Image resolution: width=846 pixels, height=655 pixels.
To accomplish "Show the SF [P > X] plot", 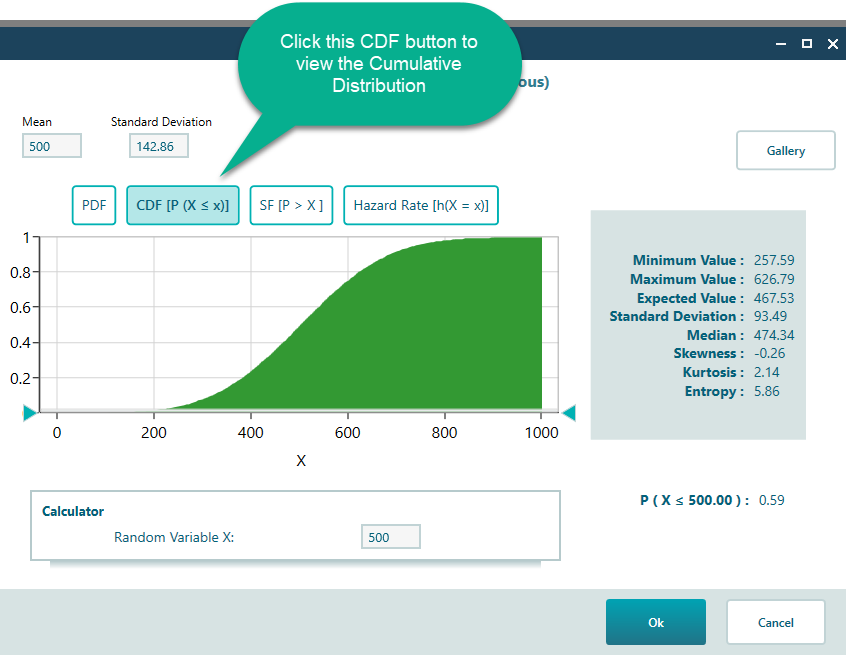I will coord(291,205).
